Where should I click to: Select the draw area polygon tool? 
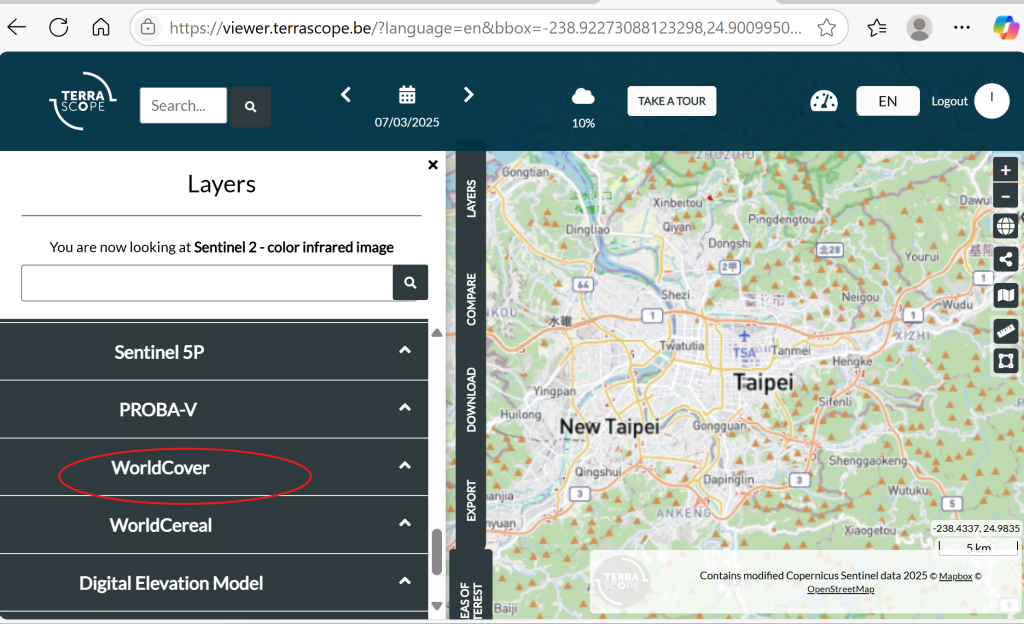click(x=1005, y=361)
